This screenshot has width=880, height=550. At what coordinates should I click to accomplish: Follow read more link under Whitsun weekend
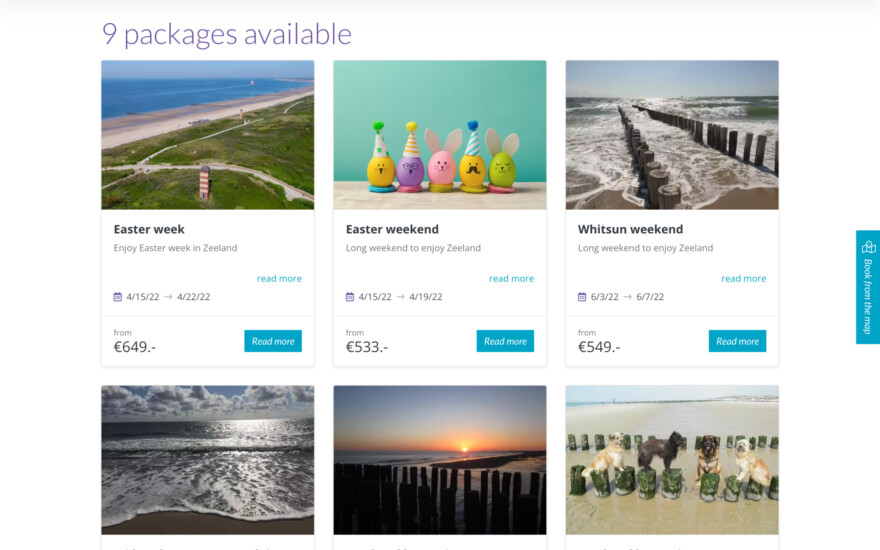click(x=743, y=279)
